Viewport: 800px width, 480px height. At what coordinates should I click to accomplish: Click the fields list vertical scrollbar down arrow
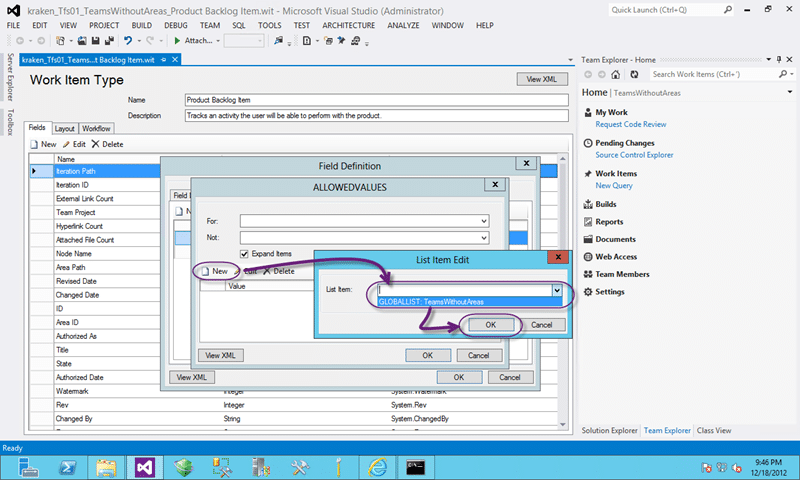coord(563,424)
